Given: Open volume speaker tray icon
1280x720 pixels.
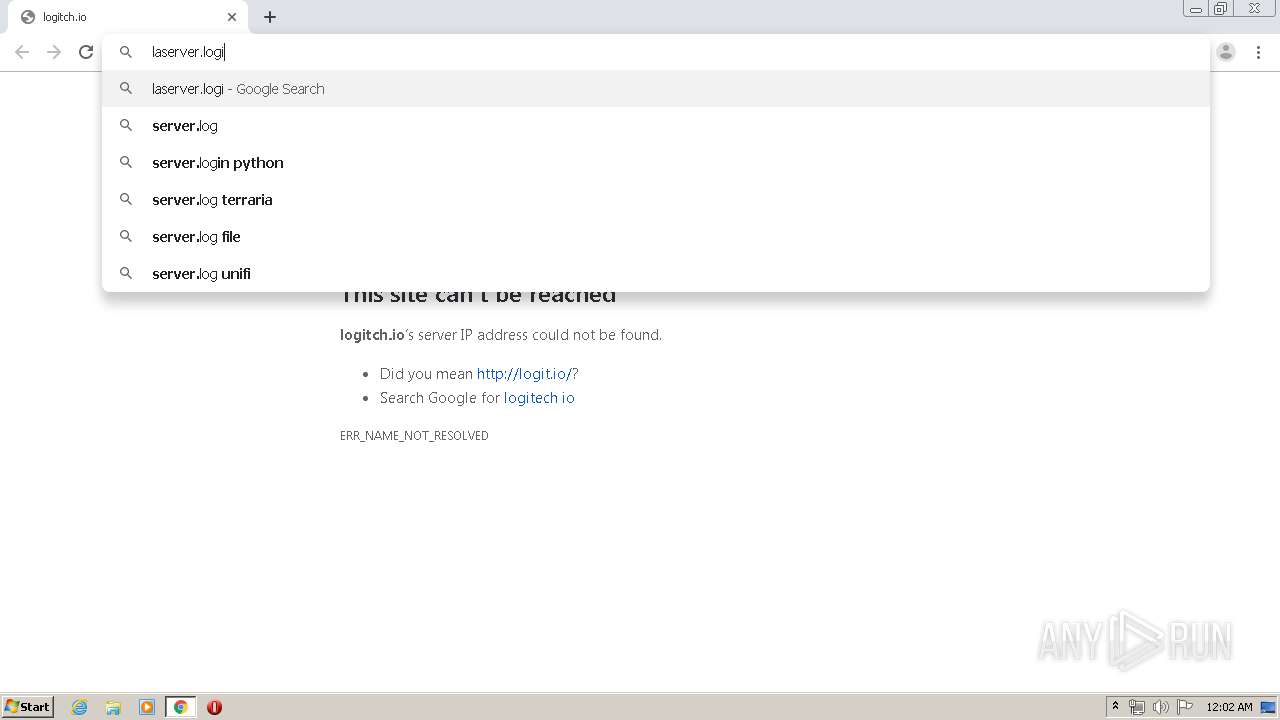Looking at the screenshot, I should click(1161, 707).
